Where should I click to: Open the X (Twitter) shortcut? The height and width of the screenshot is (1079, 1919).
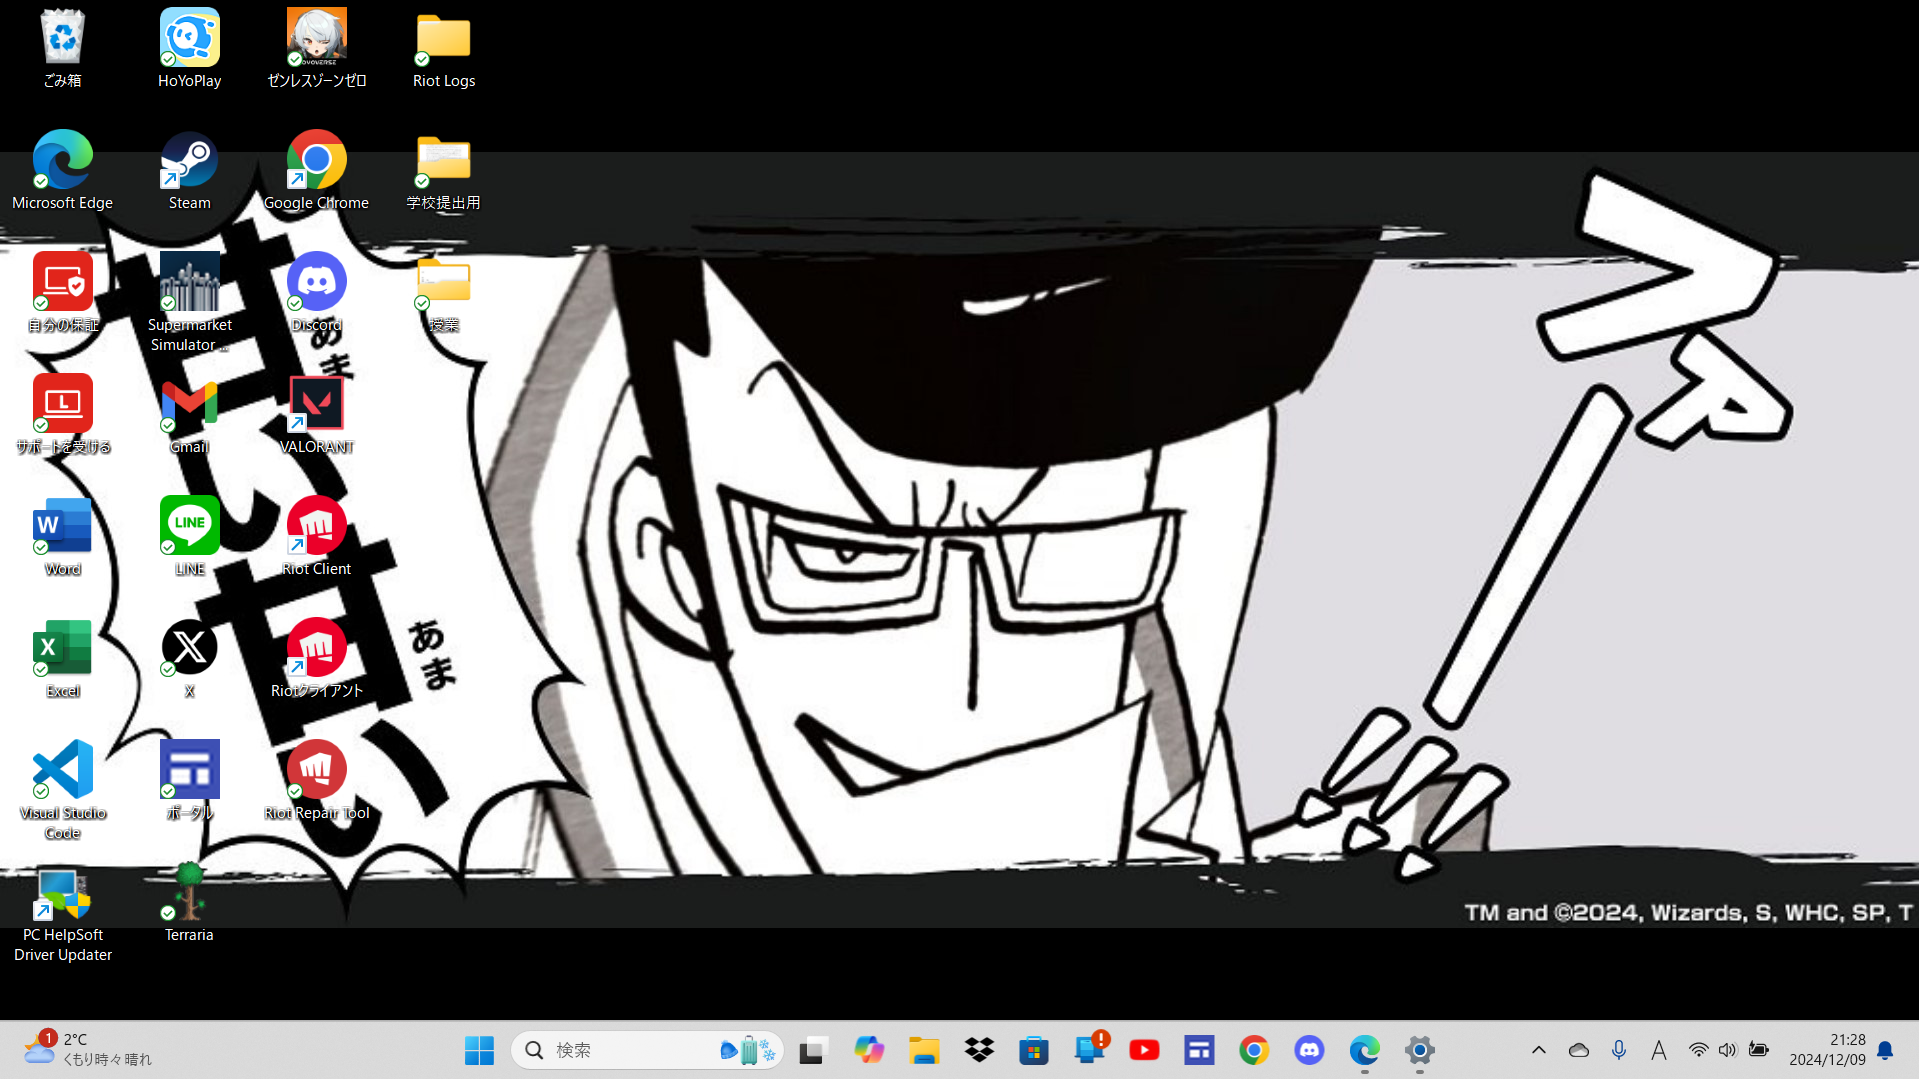pyautogui.click(x=189, y=647)
